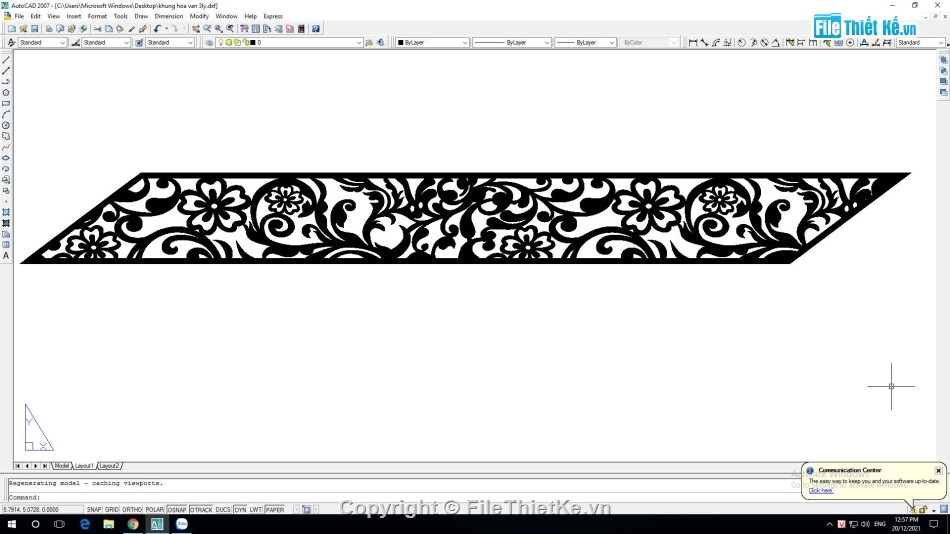The height and width of the screenshot is (534, 950).
Task: Open the Format menu
Action: point(97,16)
